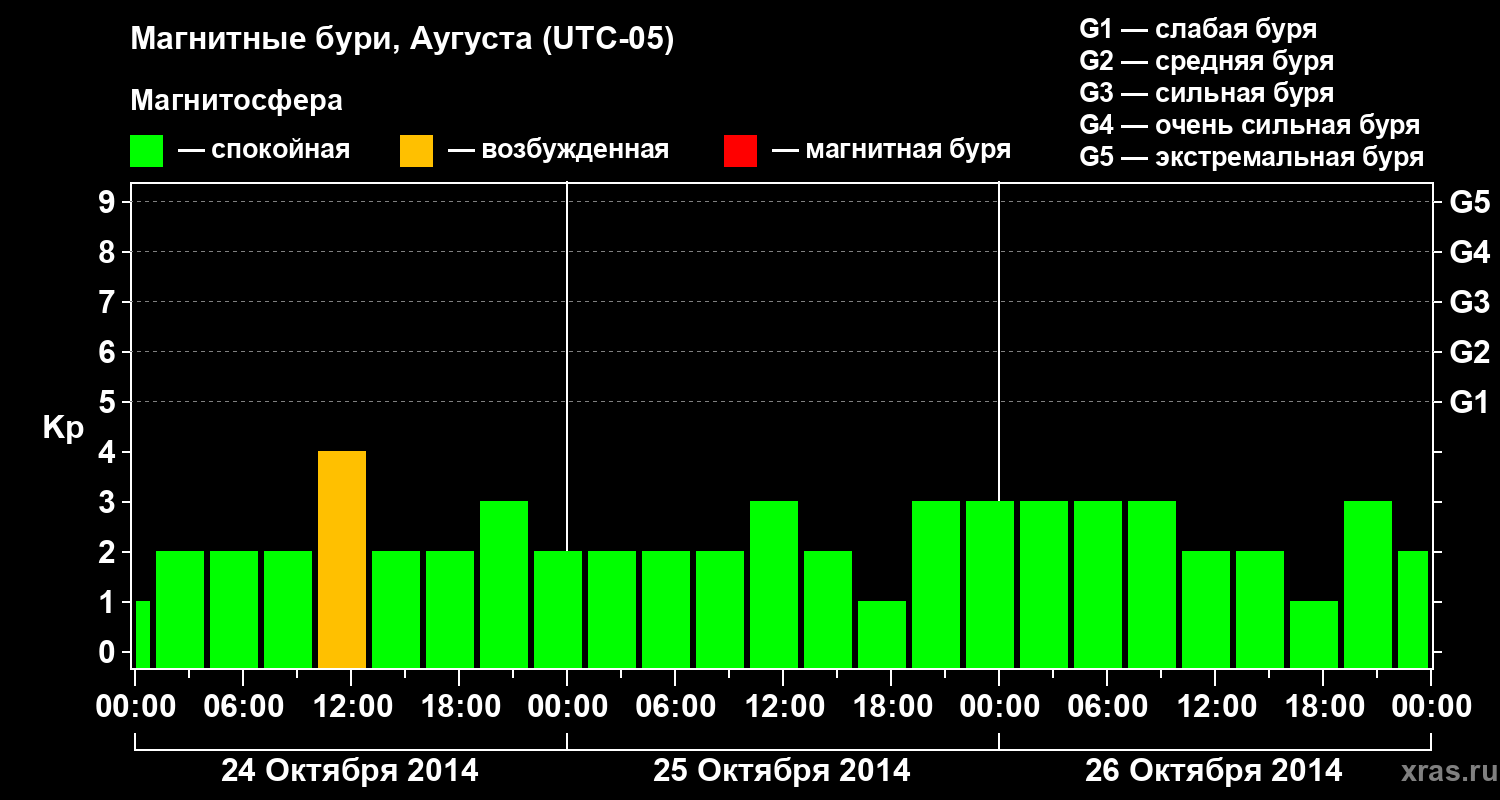Click the '26 Октября 2014' date label

pyautogui.click(x=1214, y=771)
